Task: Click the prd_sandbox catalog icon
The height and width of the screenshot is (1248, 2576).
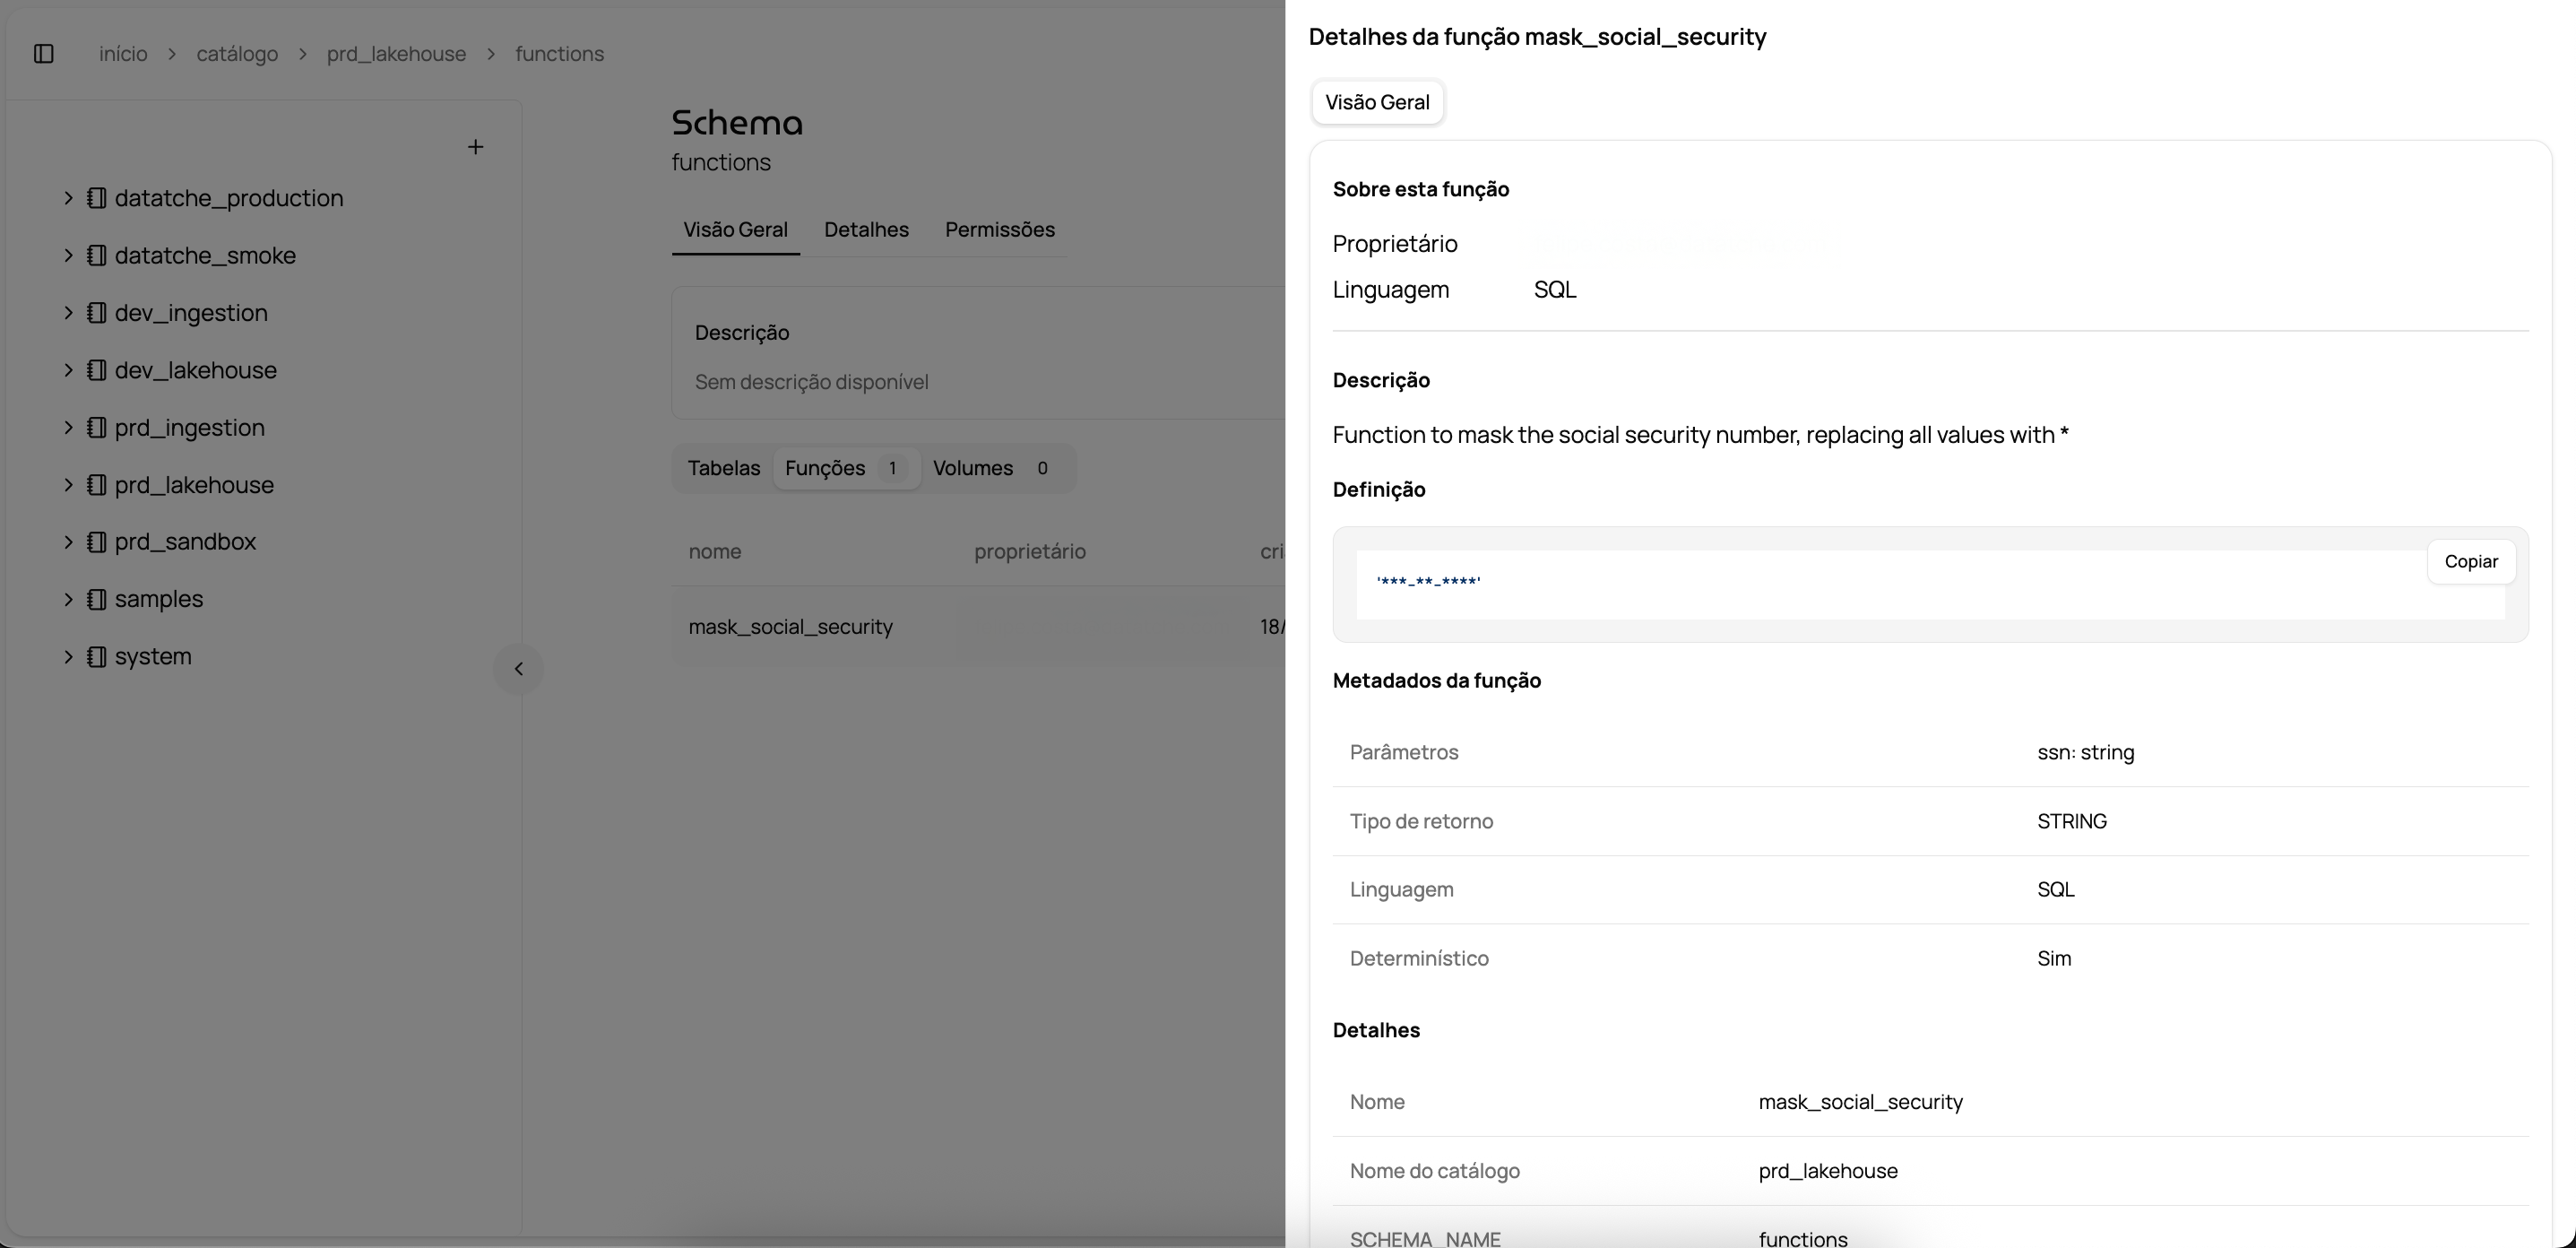Action: pos(96,542)
